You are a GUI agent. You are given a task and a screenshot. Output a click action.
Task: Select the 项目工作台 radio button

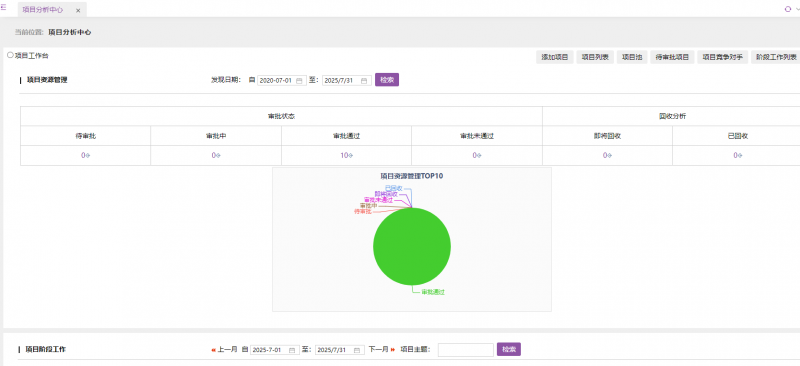pos(10,55)
